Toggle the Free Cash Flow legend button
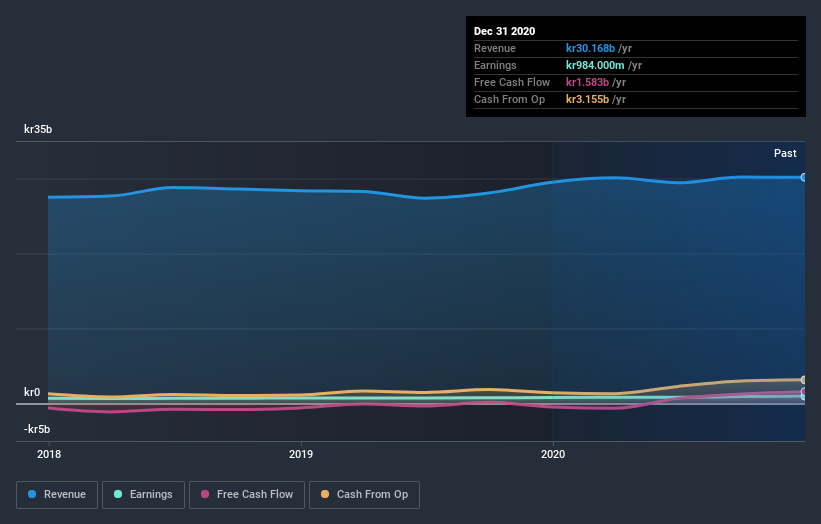The height and width of the screenshot is (524, 821). [247, 495]
